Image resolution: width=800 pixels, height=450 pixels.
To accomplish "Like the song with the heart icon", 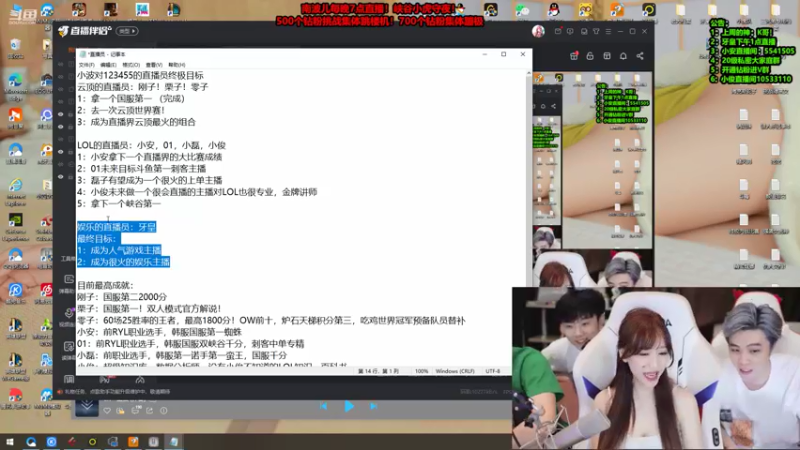I will (x=107, y=410).
